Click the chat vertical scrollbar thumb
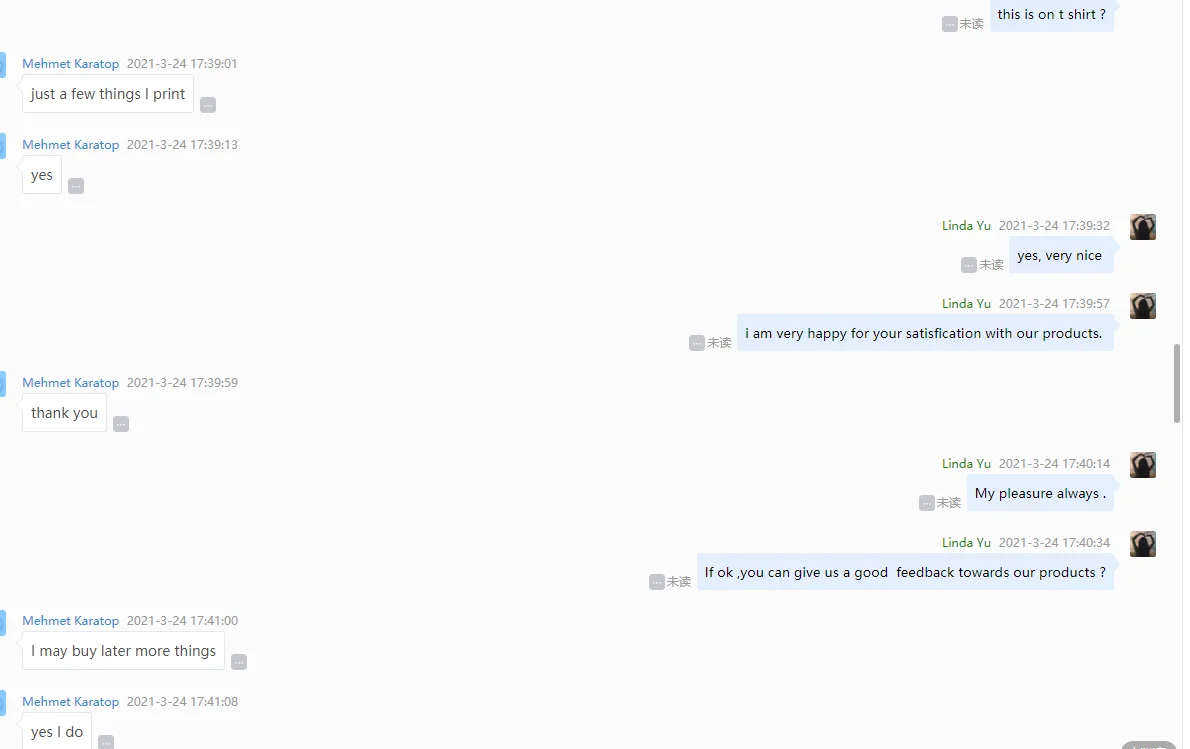The height and width of the screenshot is (749, 1190). coord(1177,383)
